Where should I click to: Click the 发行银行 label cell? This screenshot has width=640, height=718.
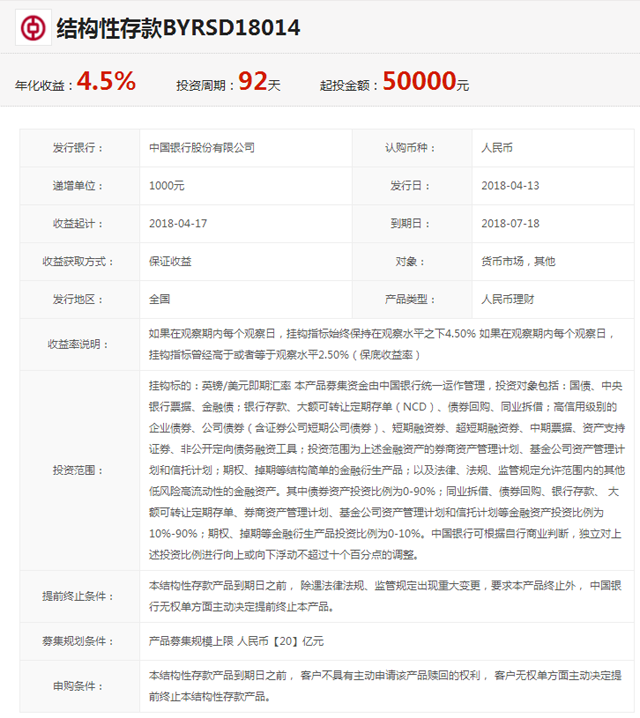coord(80,148)
